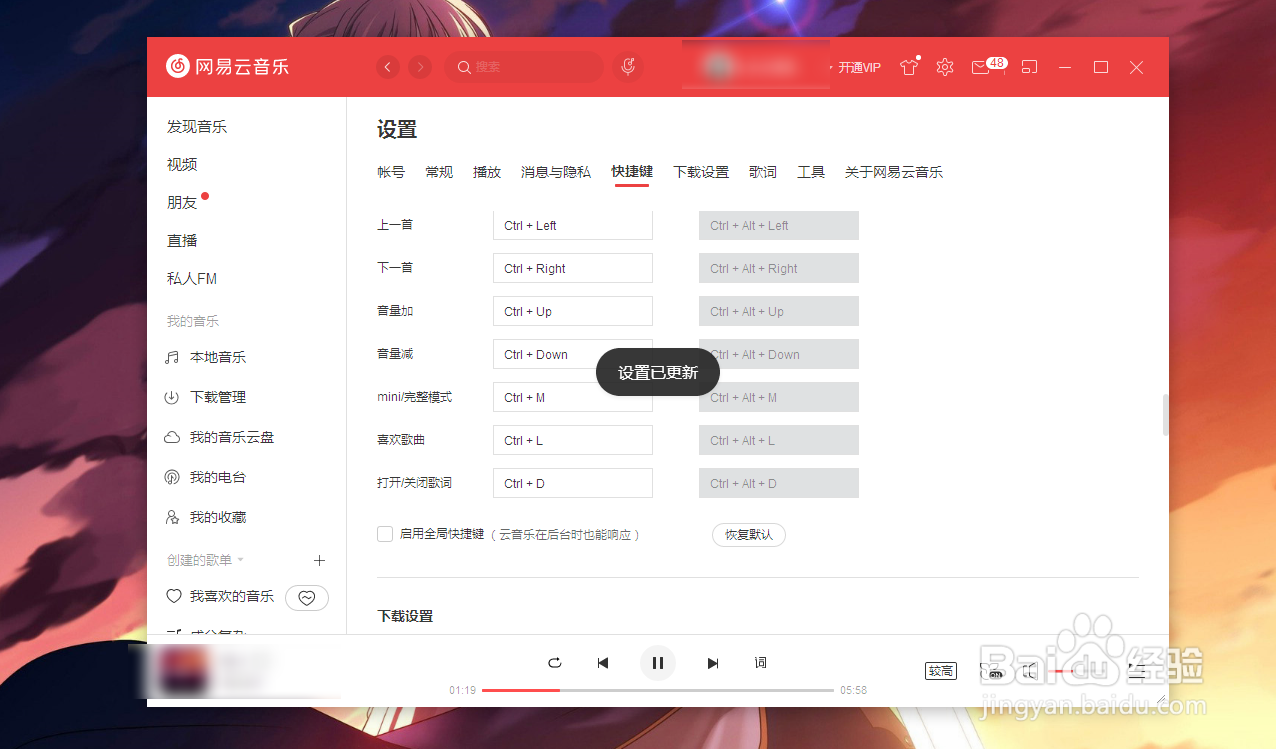Screen dimensions: 1276x749
Task: Click the settings page vertical scrollbar
Action: click(1165, 415)
